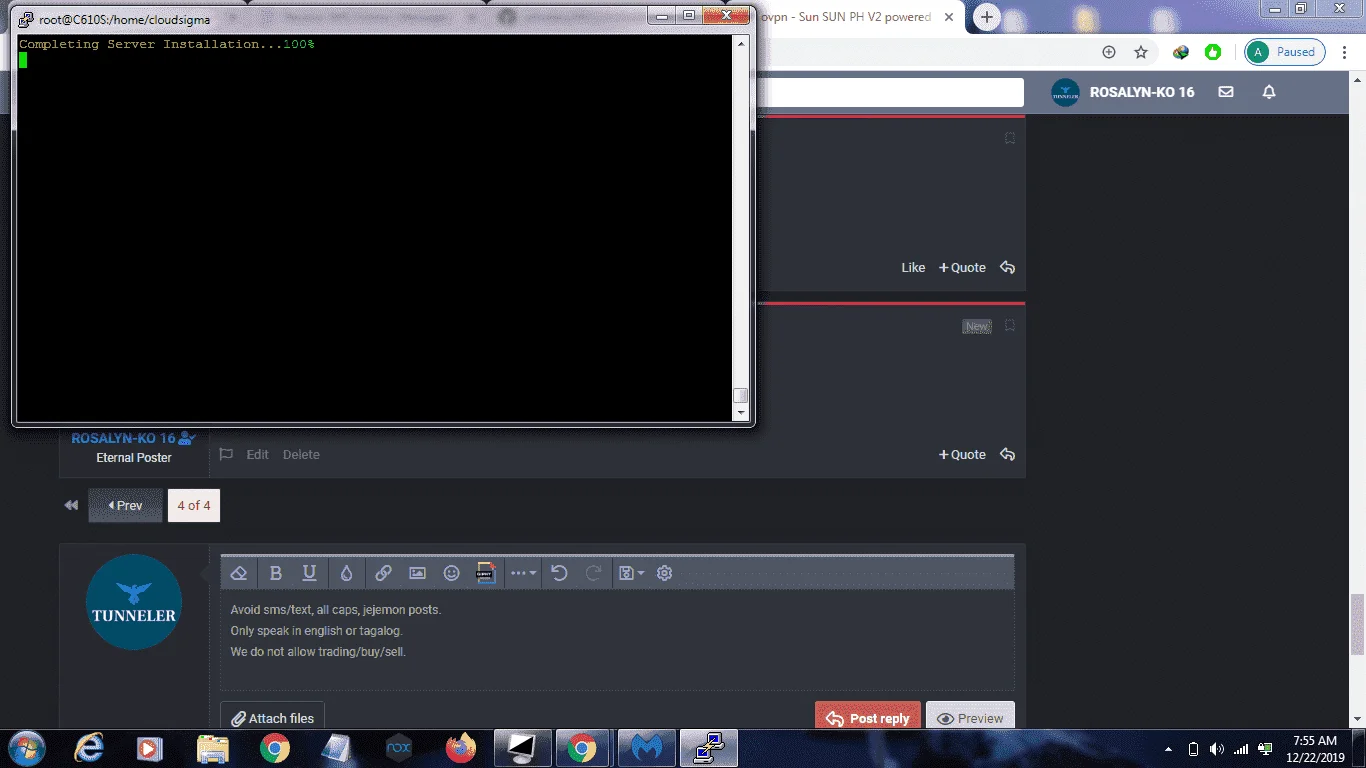
Task: Open the Internet Download Manager extension icon
Action: [1181, 52]
